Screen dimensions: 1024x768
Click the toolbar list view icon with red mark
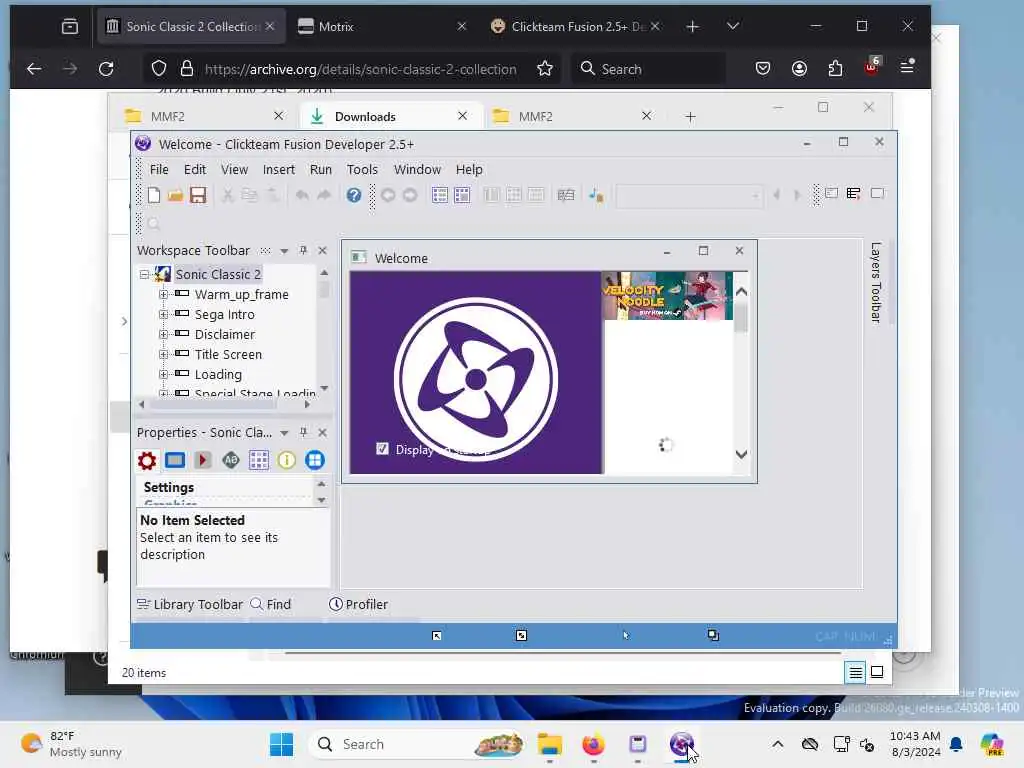tap(854, 193)
